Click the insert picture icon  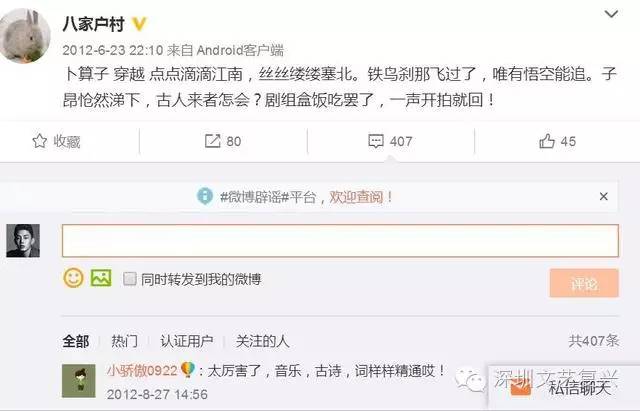pos(101,278)
